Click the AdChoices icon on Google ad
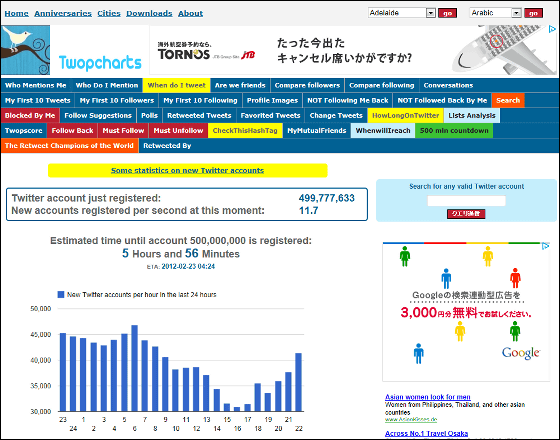The height and width of the screenshot is (440, 560). (x=545, y=246)
